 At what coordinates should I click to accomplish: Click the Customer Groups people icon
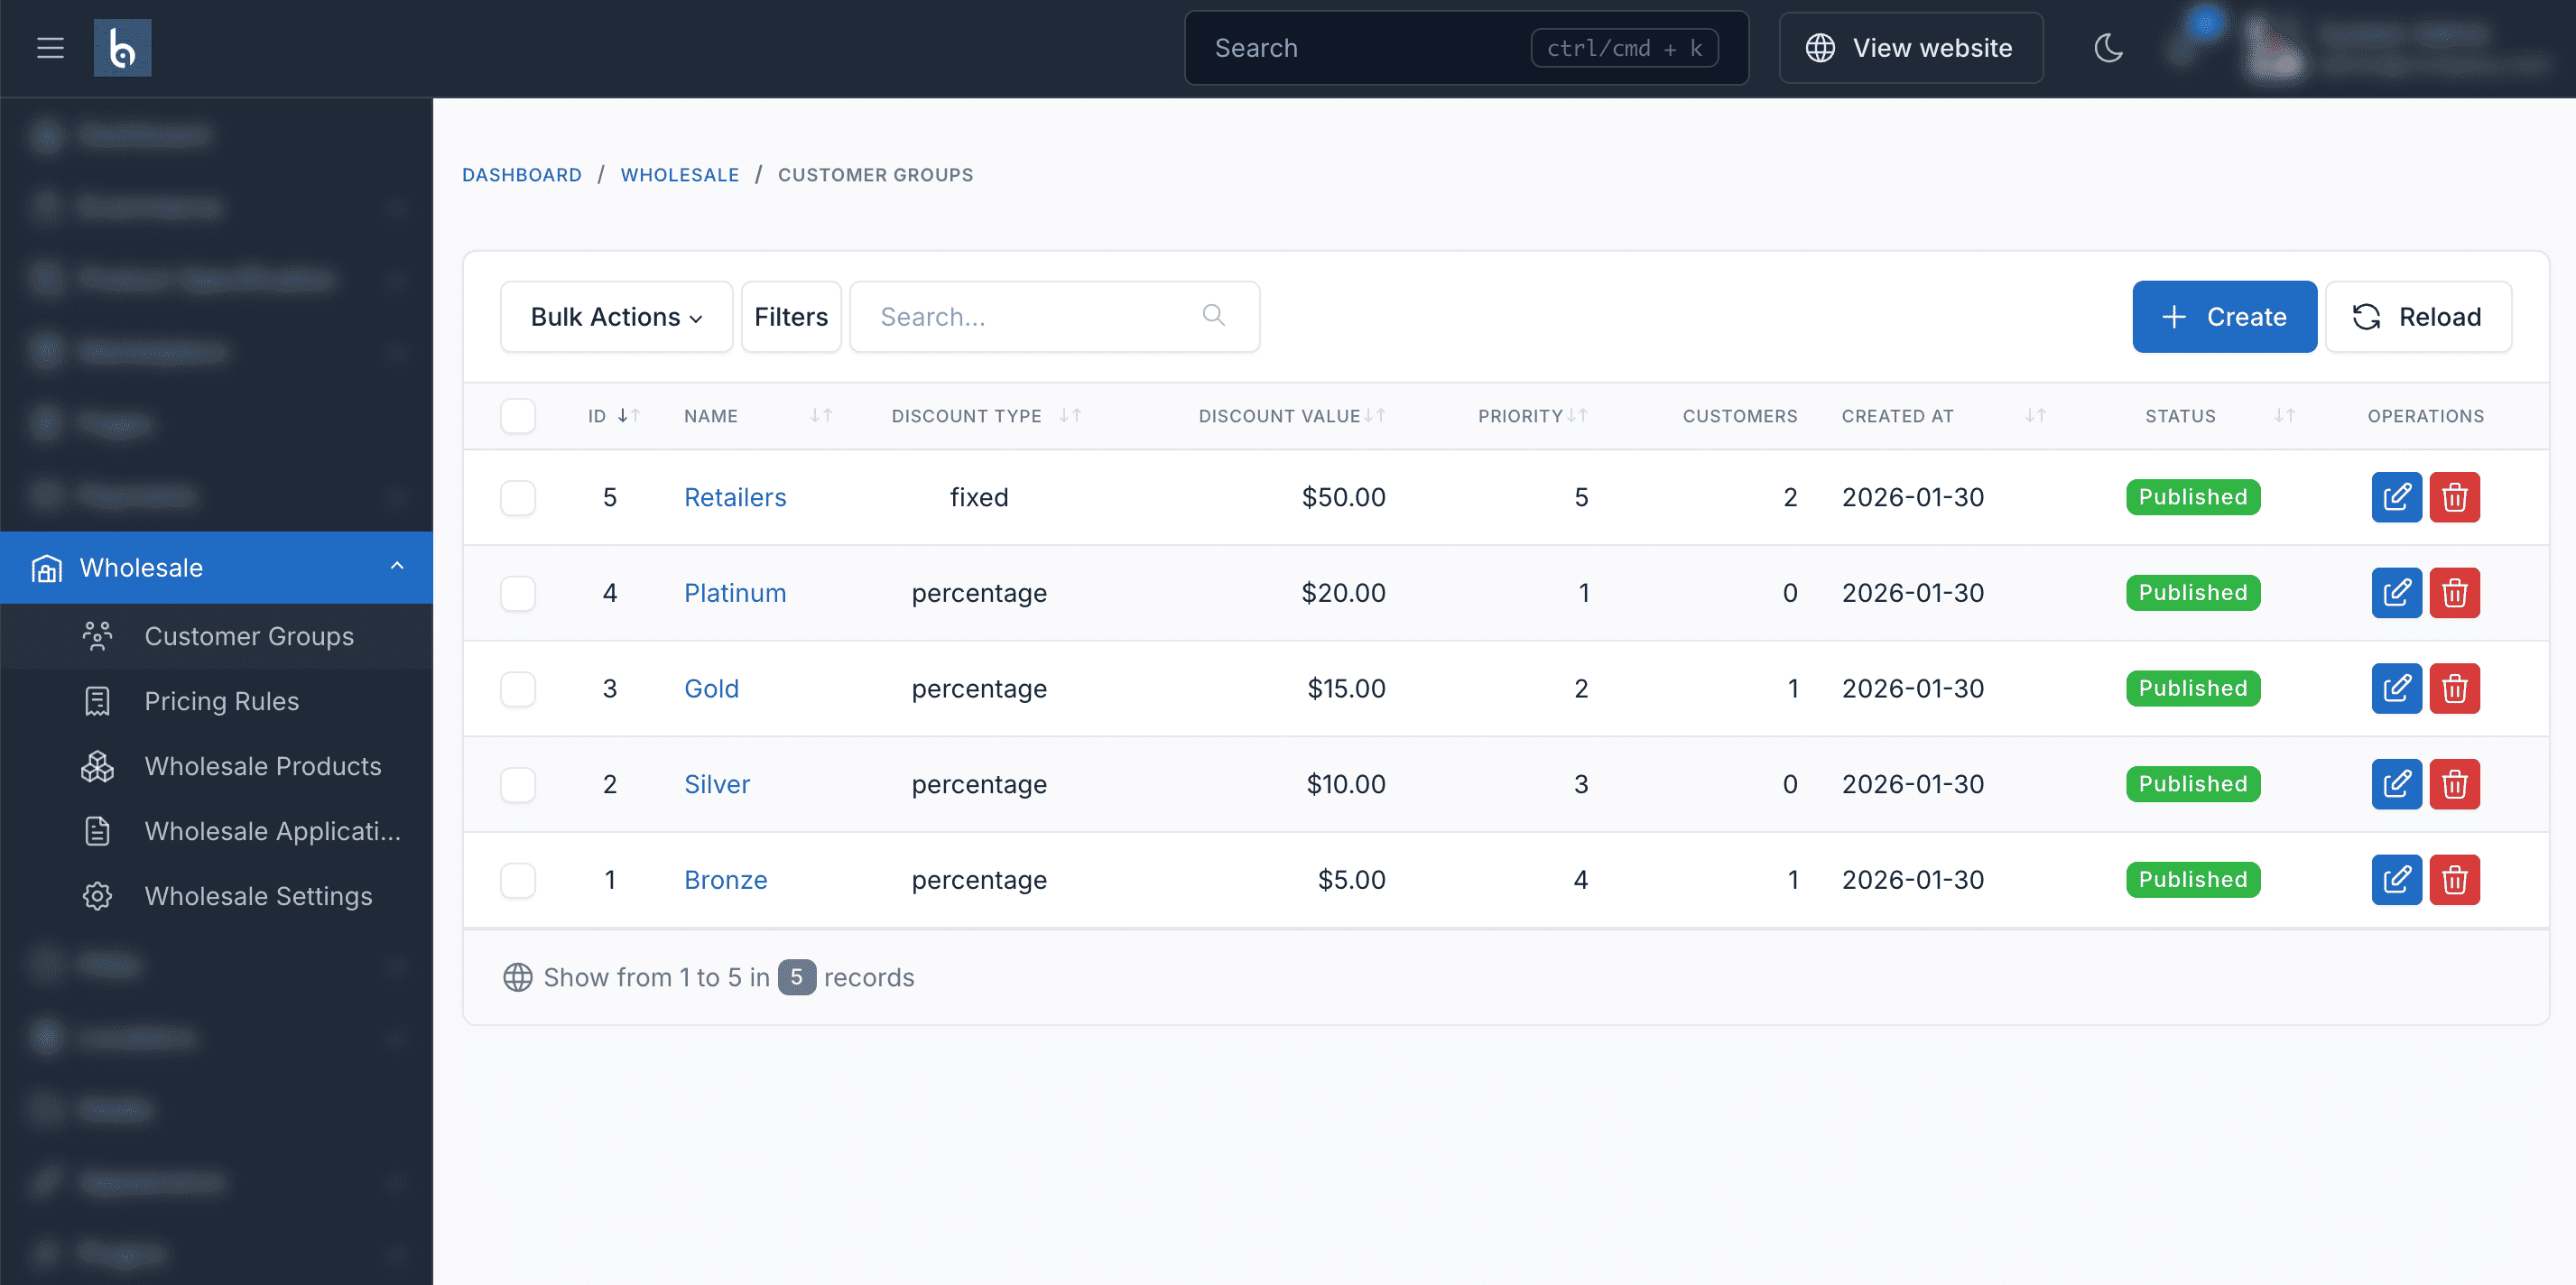coord(96,636)
